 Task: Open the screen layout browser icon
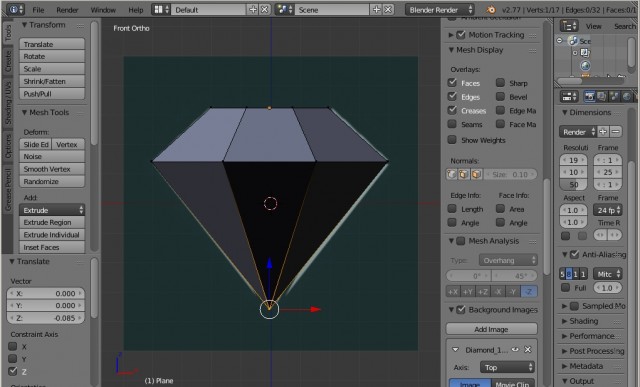point(160,9)
